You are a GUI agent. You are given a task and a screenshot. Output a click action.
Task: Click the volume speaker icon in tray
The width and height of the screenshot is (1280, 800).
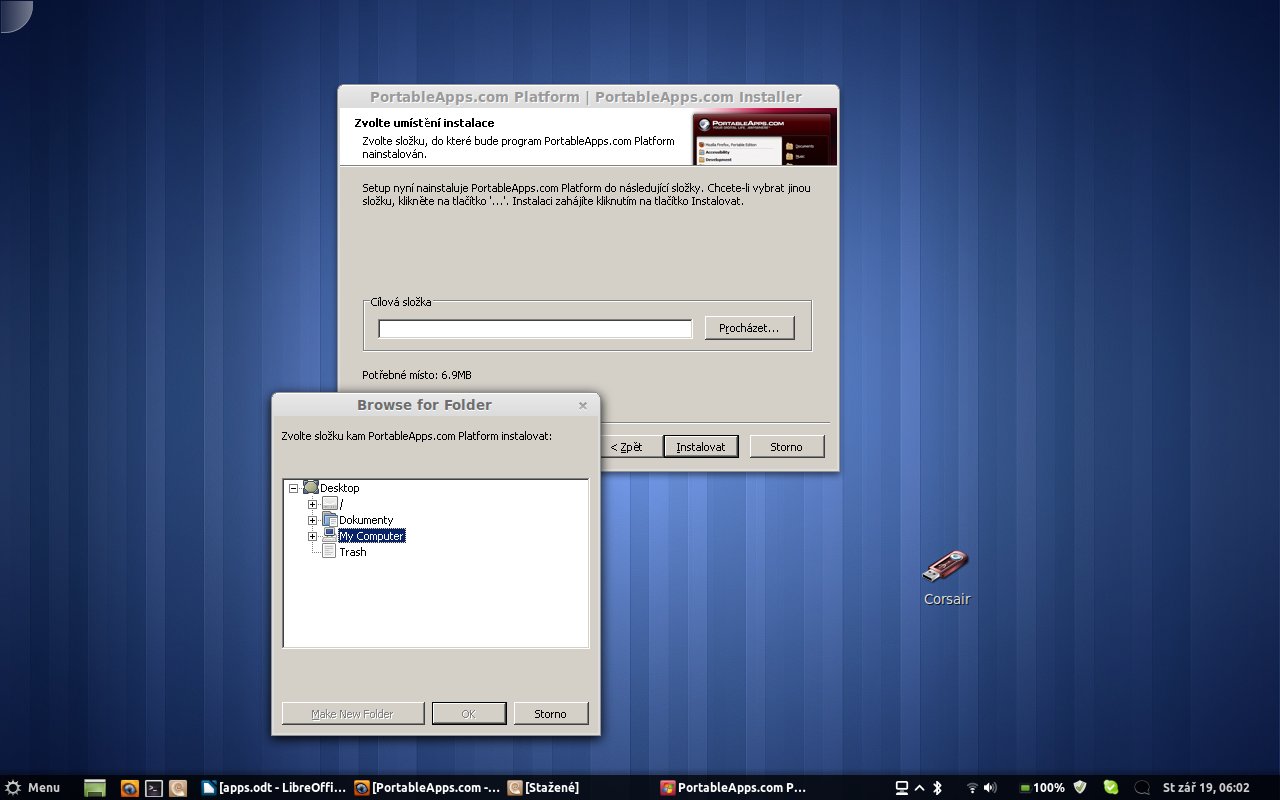pos(990,788)
